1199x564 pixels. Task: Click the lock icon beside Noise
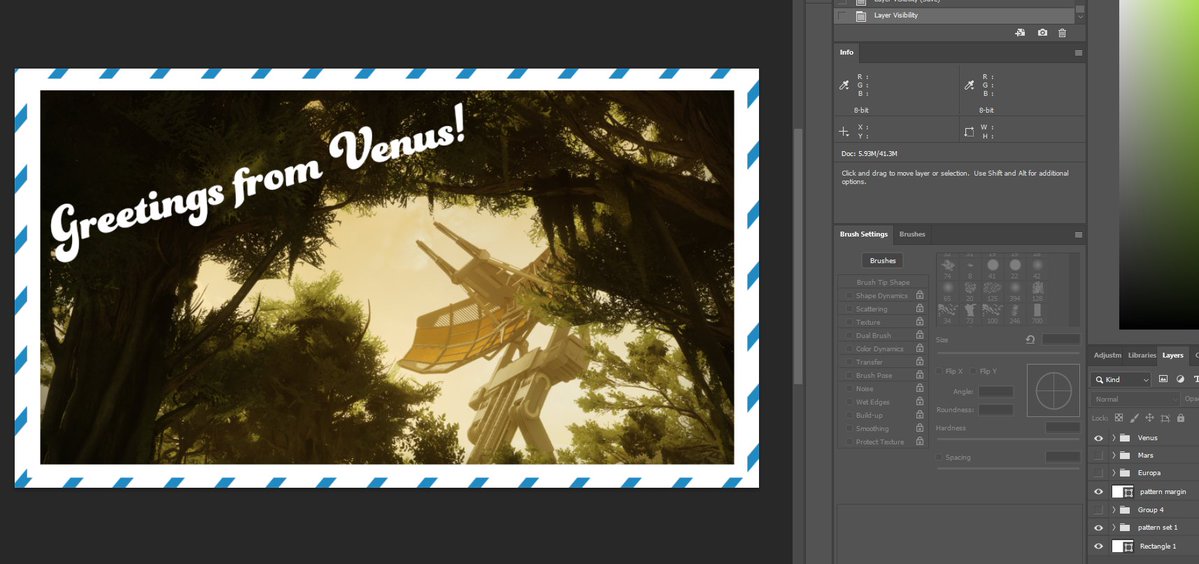coord(920,389)
